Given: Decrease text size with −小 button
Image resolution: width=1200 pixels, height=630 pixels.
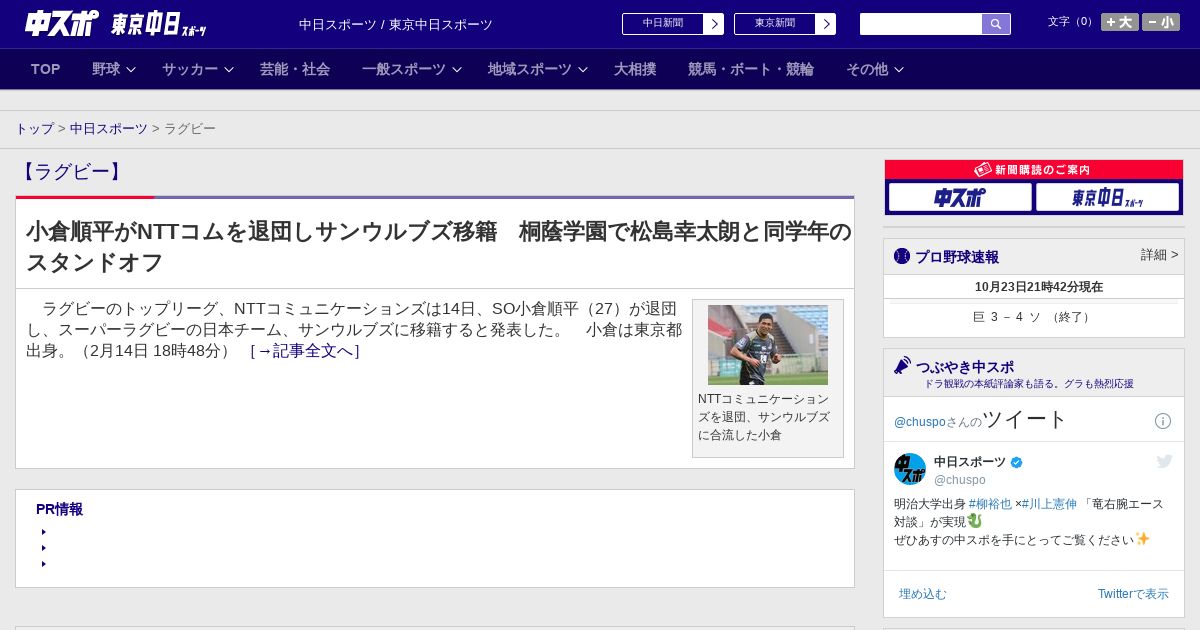Looking at the screenshot, I should [1161, 22].
